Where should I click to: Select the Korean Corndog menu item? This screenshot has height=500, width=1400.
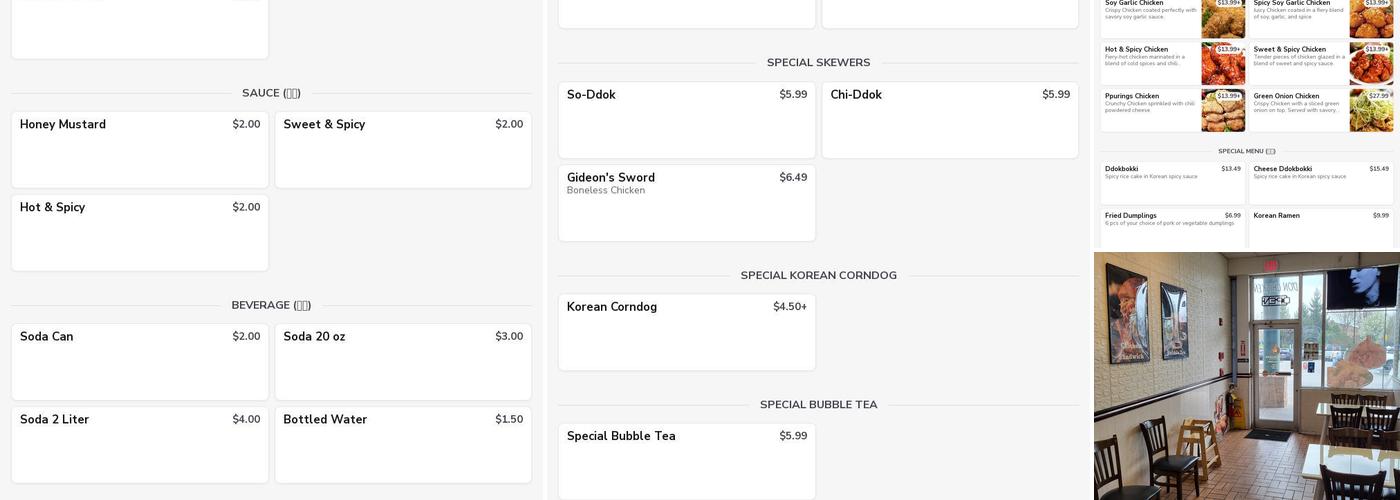[x=686, y=332]
